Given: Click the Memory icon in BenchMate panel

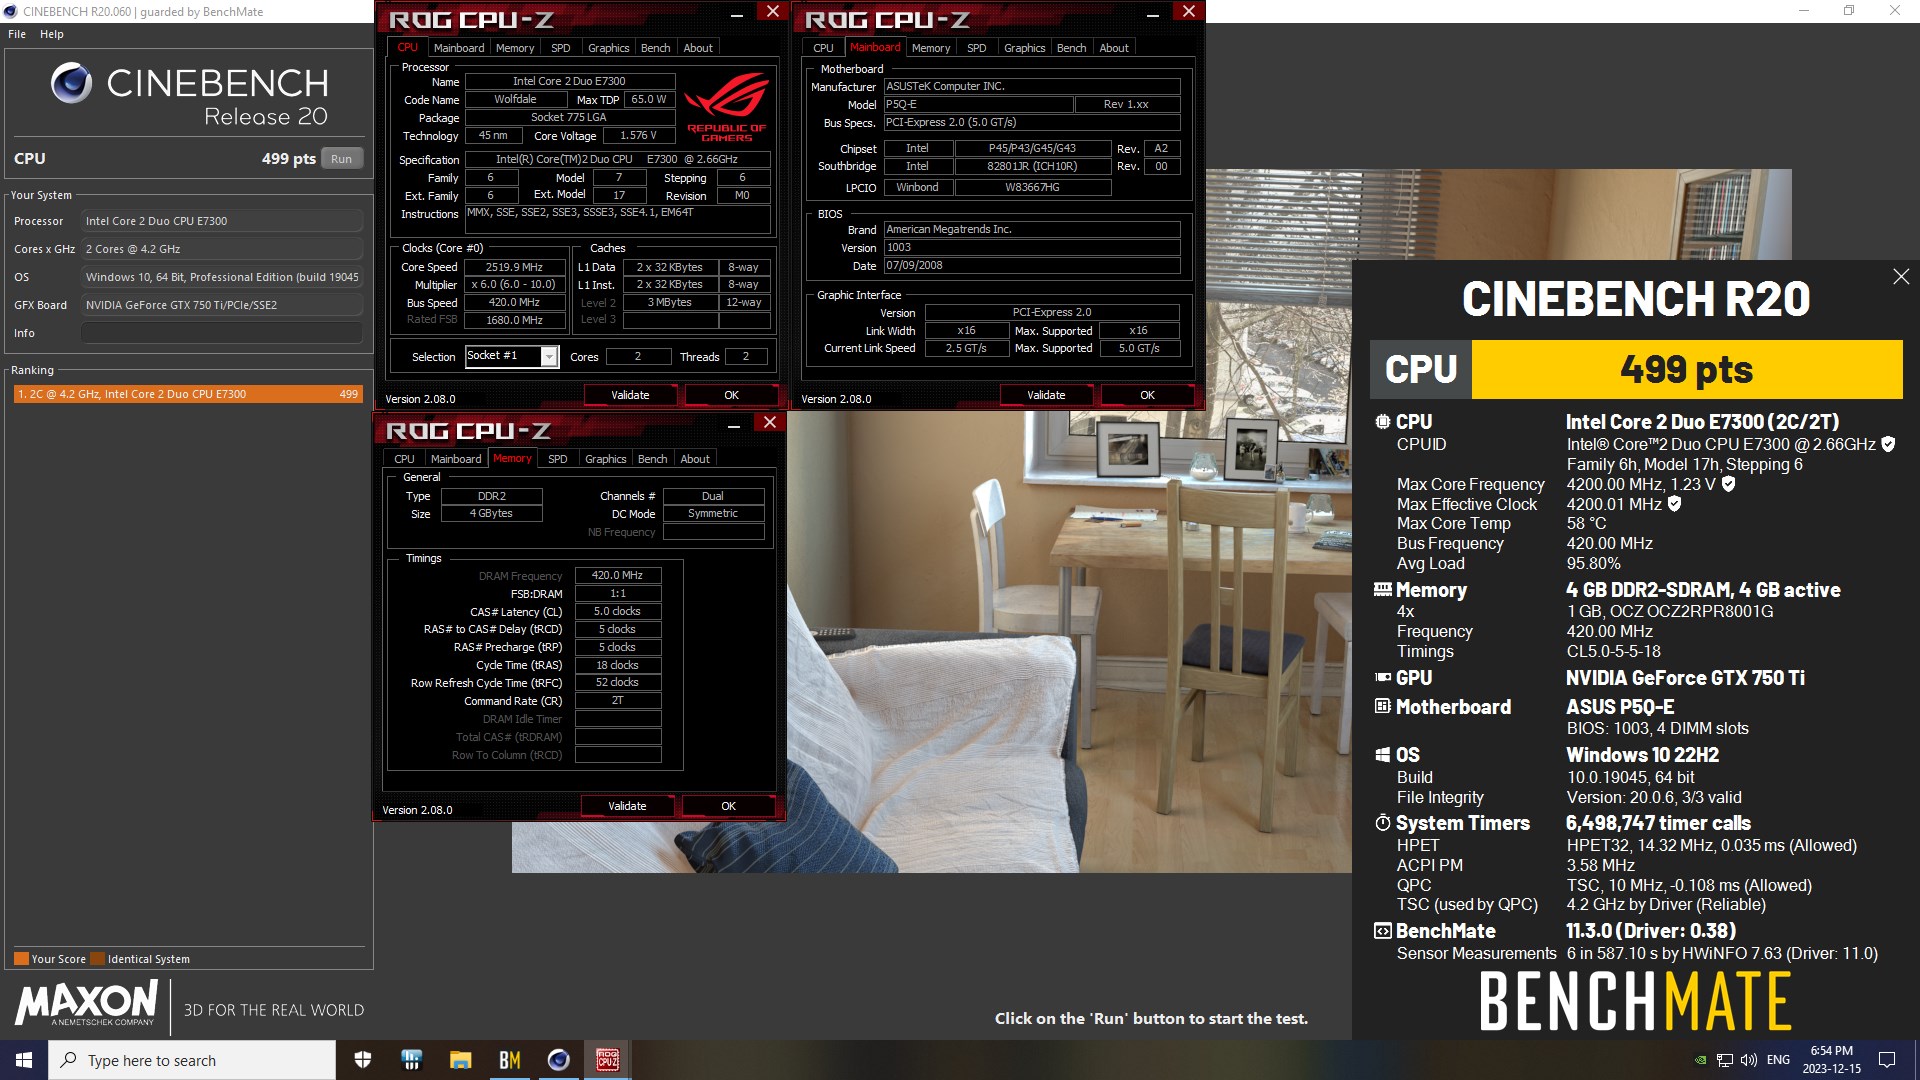Looking at the screenshot, I should tap(1382, 590).
